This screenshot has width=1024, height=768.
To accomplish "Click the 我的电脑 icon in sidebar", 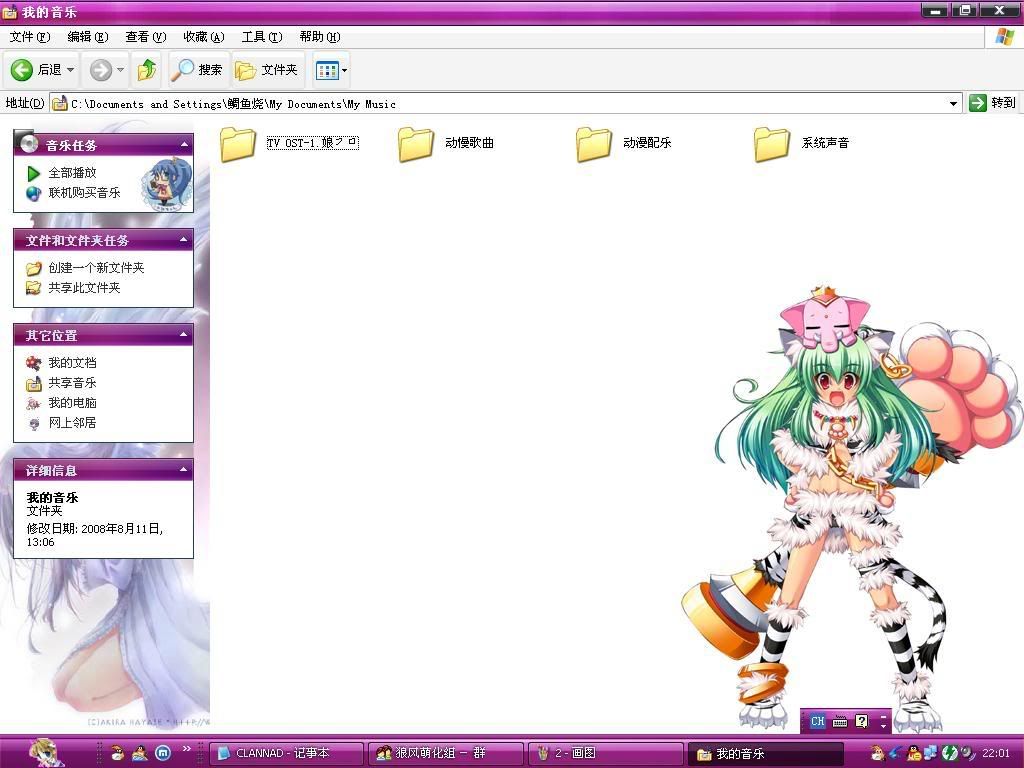I will pos(33,404).
